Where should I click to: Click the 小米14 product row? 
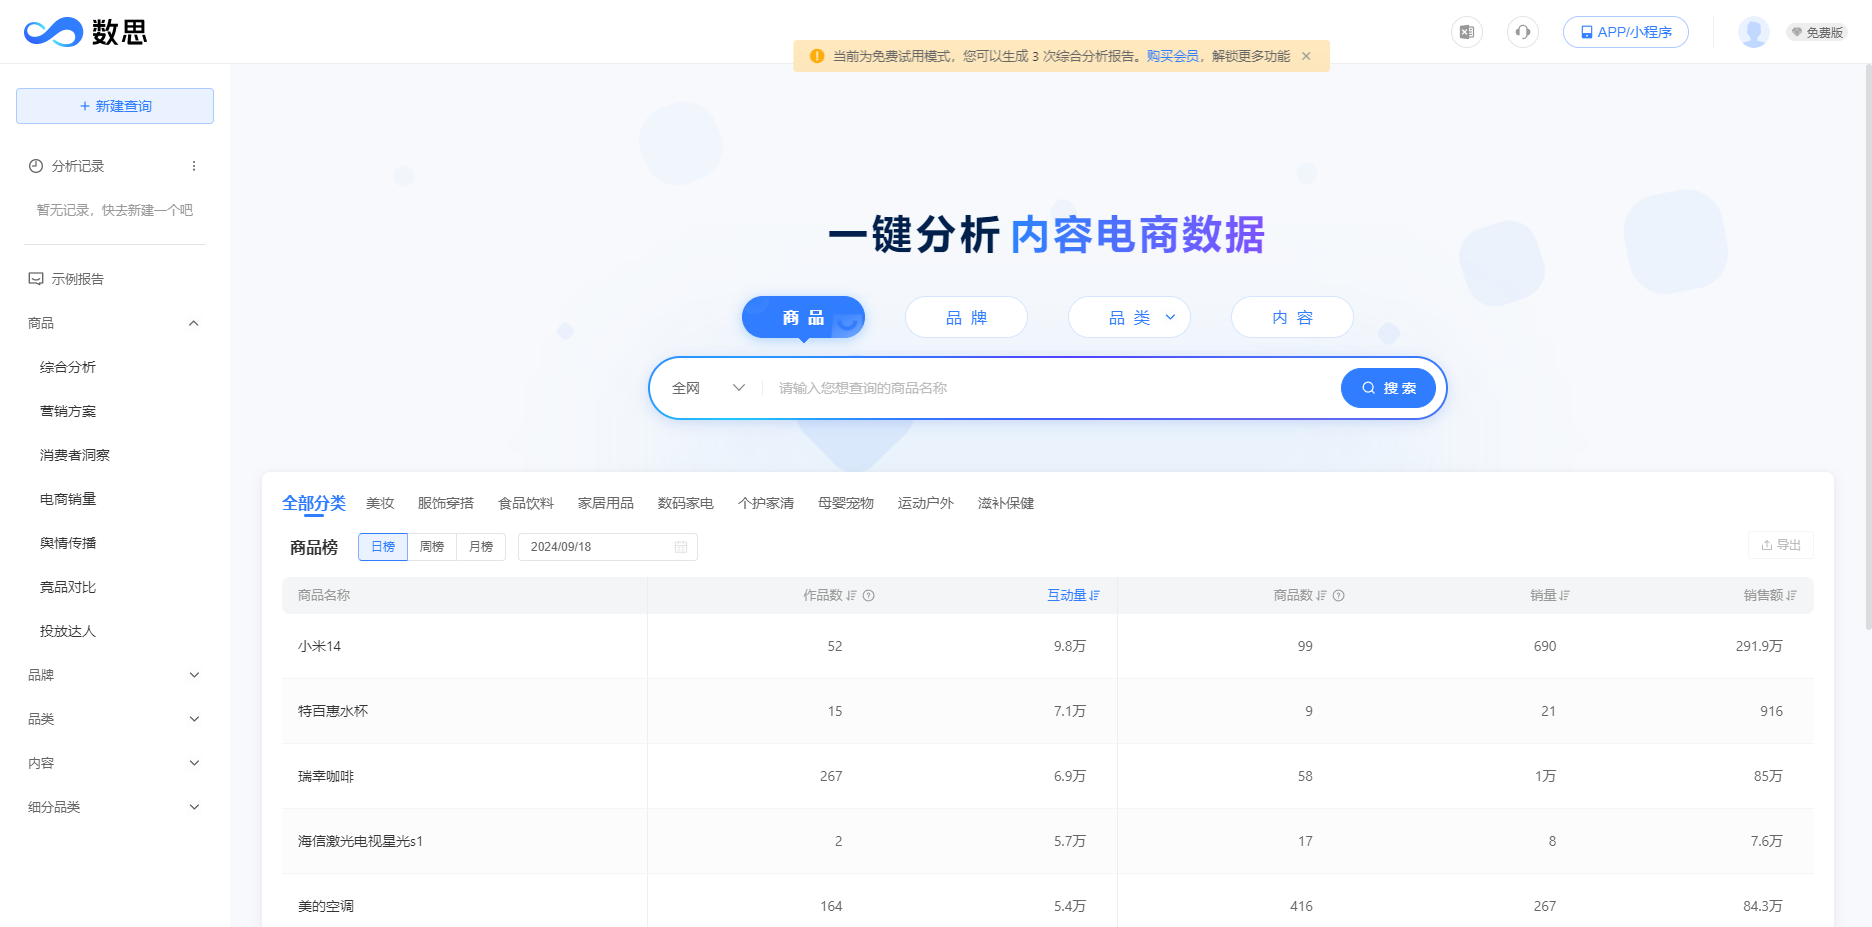1048,646
